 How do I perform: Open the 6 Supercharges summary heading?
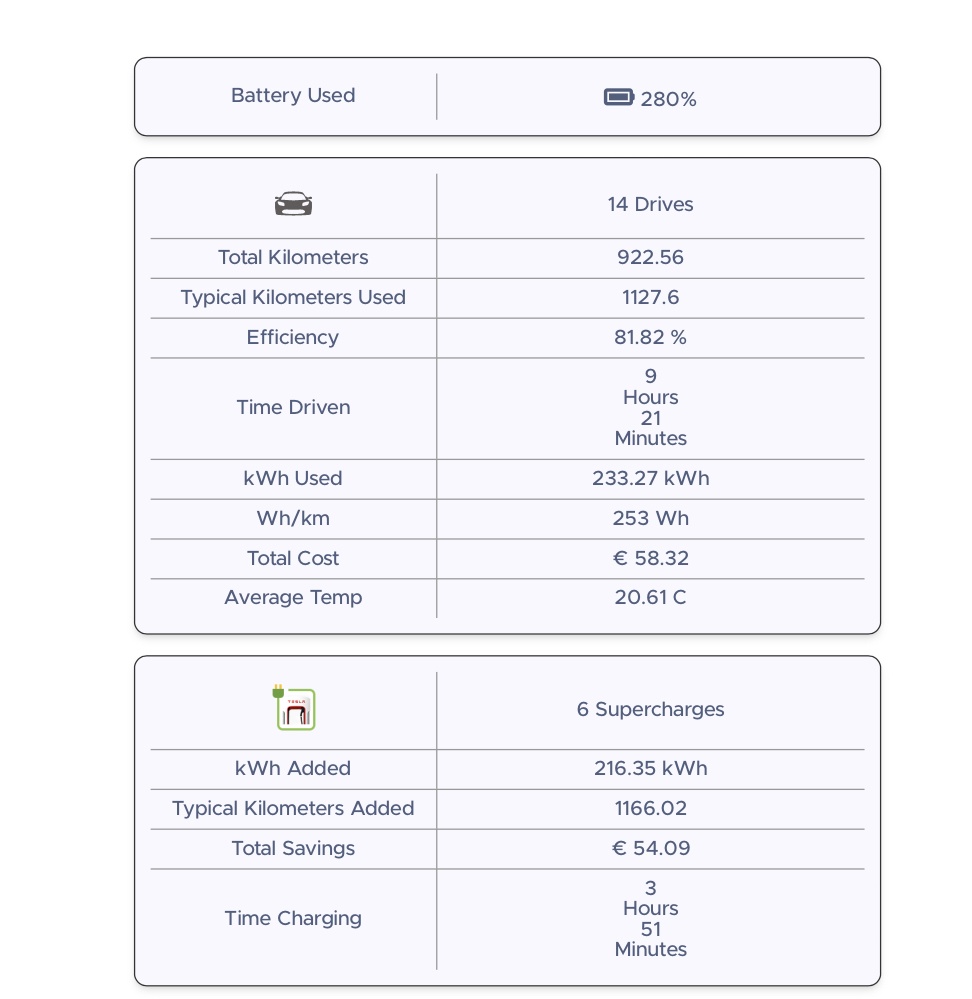click(650, 710)
